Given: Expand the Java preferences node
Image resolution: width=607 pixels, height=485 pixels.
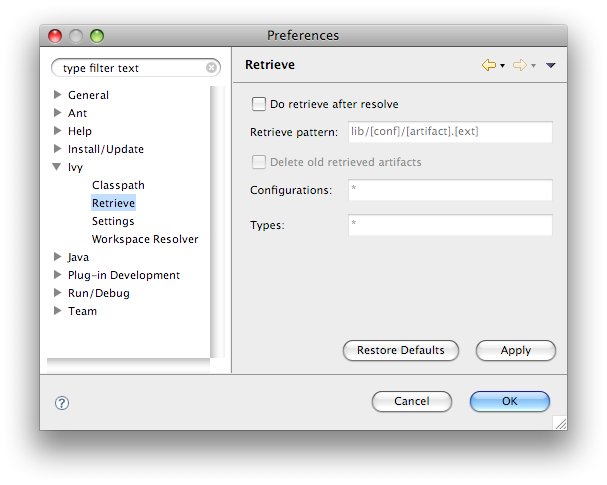Looking at the screenshot, I should click(x=58, y=257).
